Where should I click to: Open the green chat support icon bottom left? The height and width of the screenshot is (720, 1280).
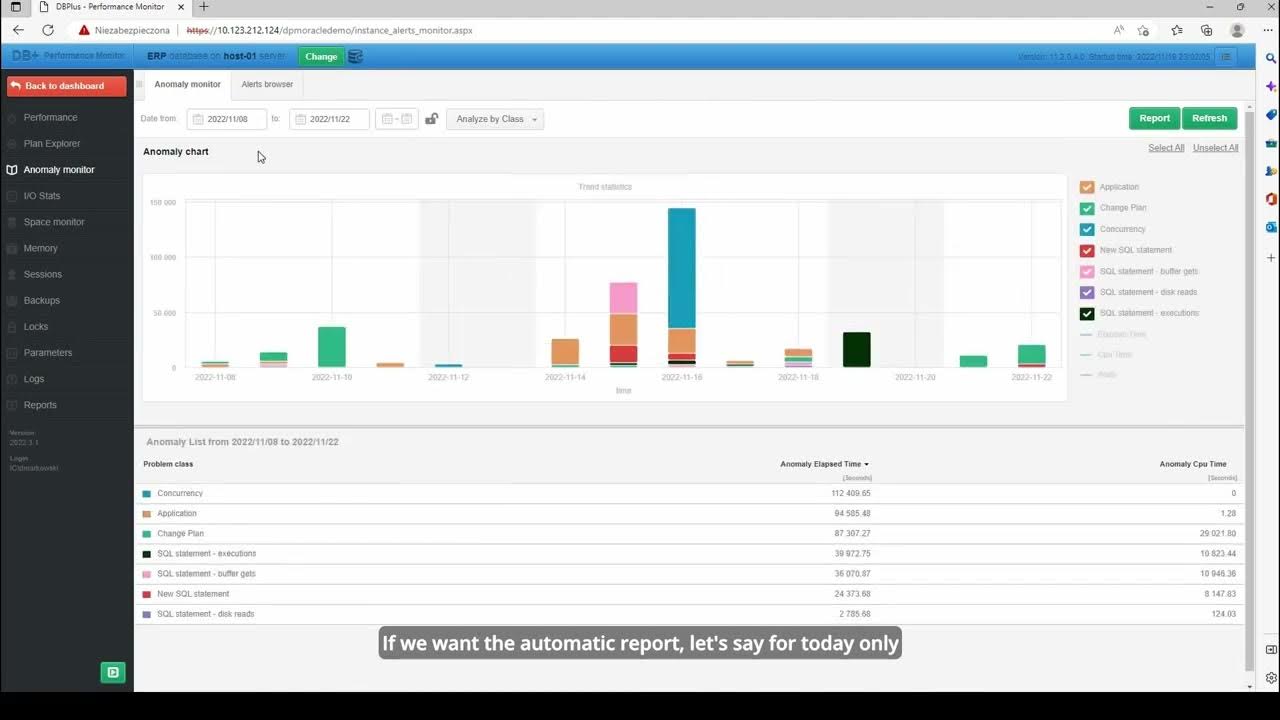coord(112,672)
